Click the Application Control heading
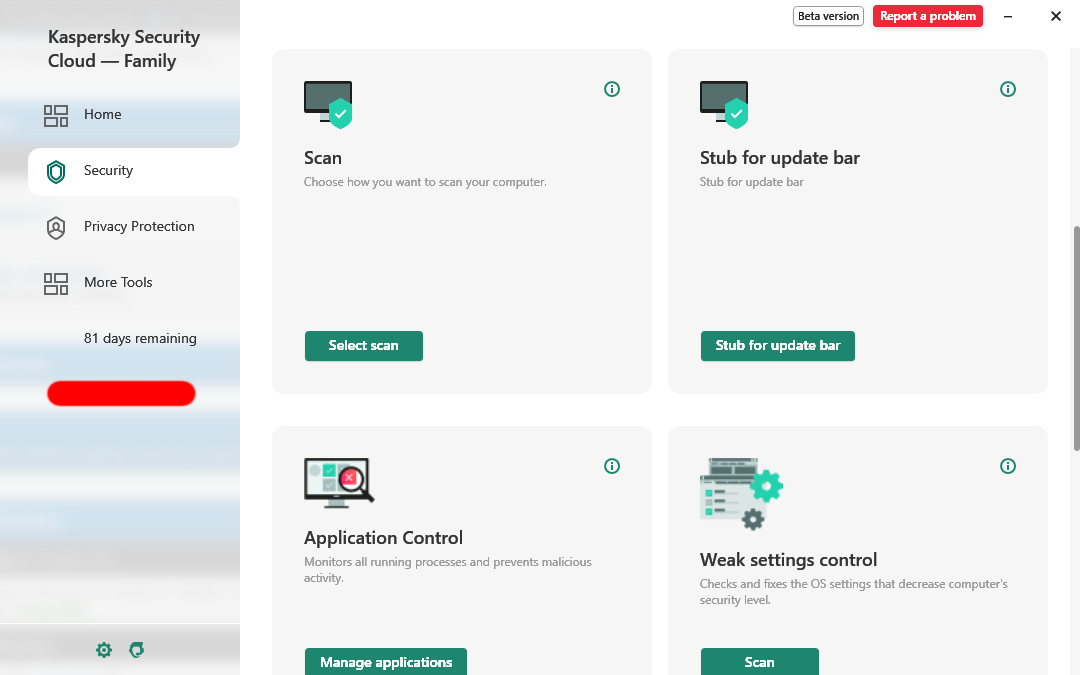This screenshot has height=675, width=1080. coord(384,538)
